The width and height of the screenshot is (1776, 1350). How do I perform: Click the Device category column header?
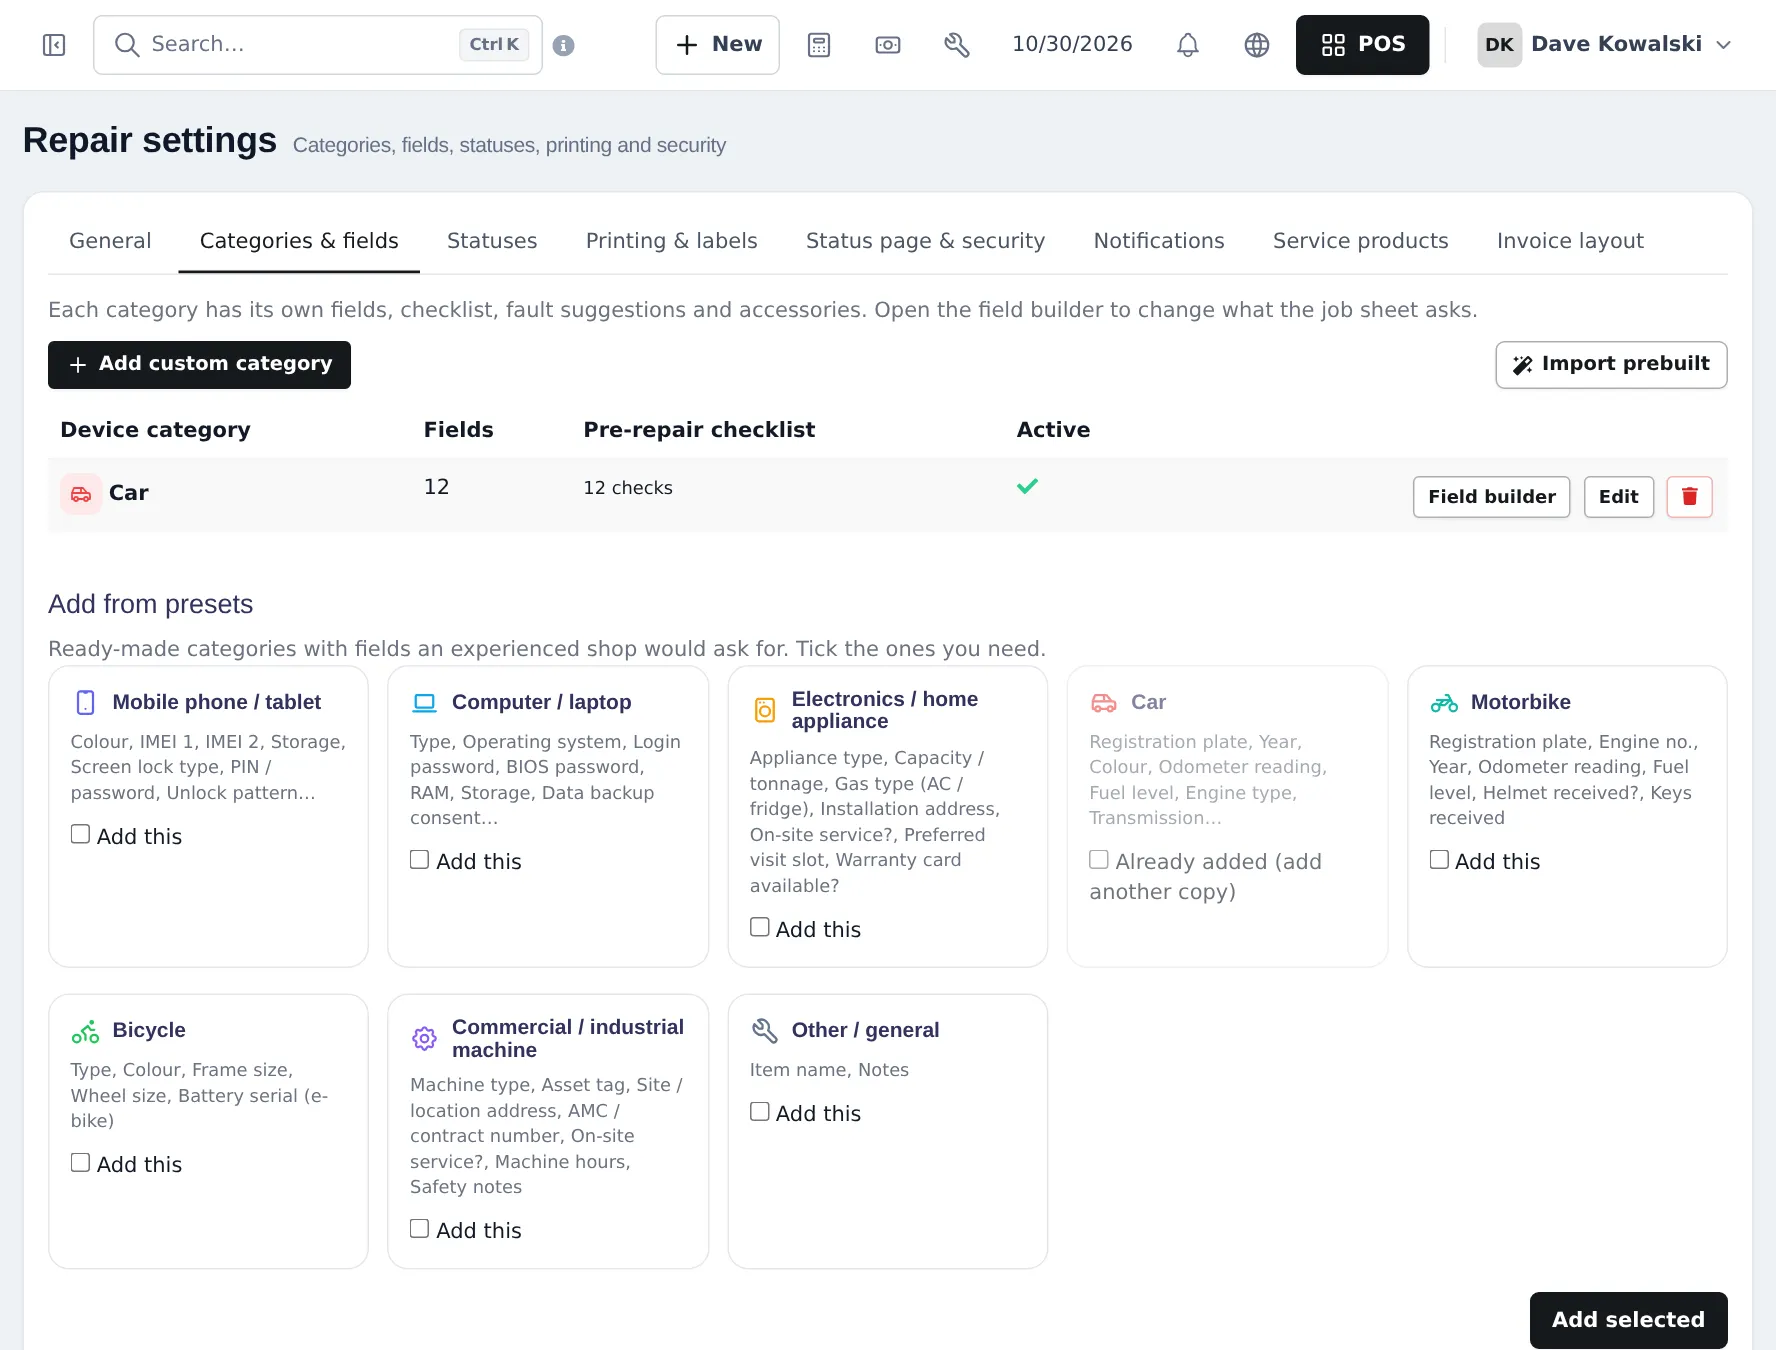[x=155, y=430]
